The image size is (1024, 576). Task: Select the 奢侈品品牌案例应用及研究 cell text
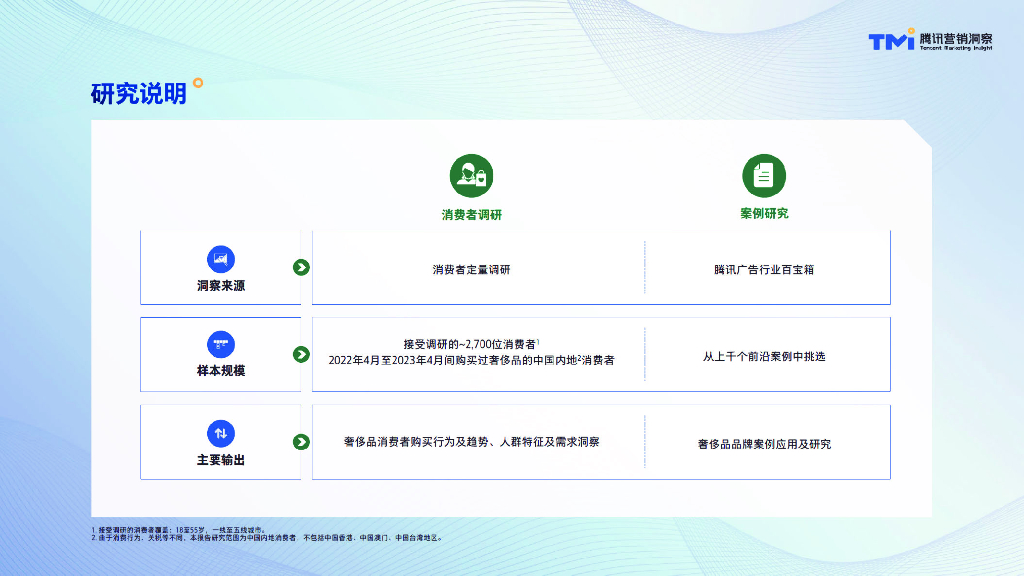point(764,444)
